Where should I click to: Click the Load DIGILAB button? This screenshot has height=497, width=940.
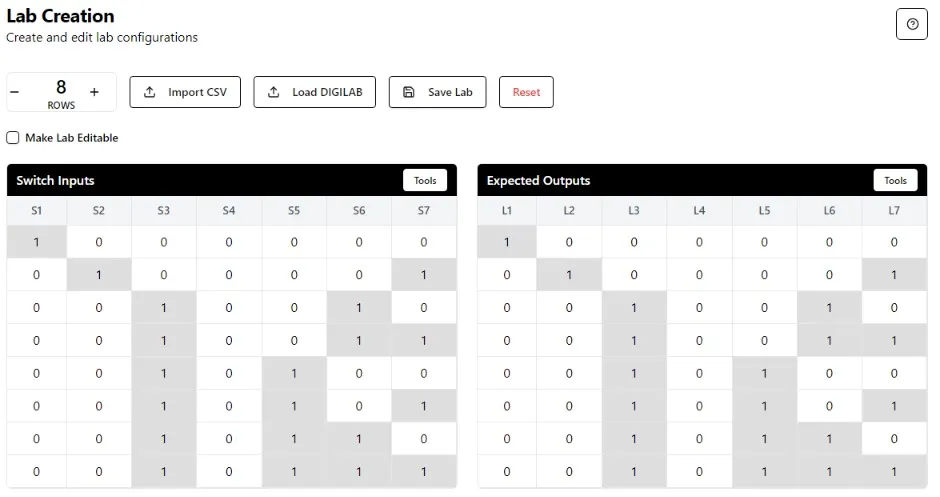(314, 92)
